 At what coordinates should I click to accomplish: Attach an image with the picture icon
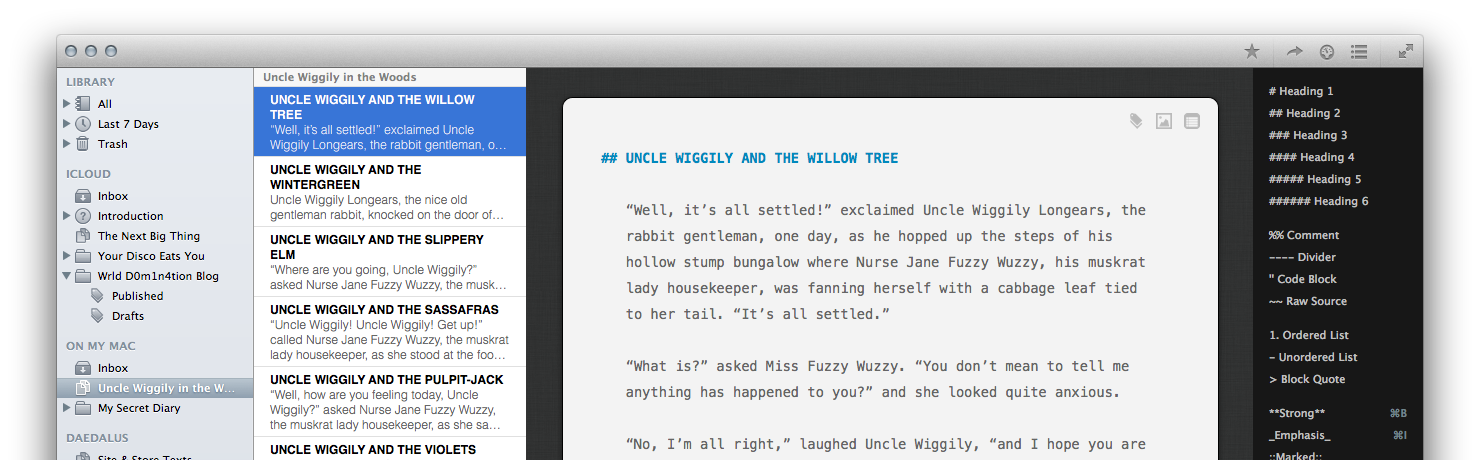point(1163,121)
